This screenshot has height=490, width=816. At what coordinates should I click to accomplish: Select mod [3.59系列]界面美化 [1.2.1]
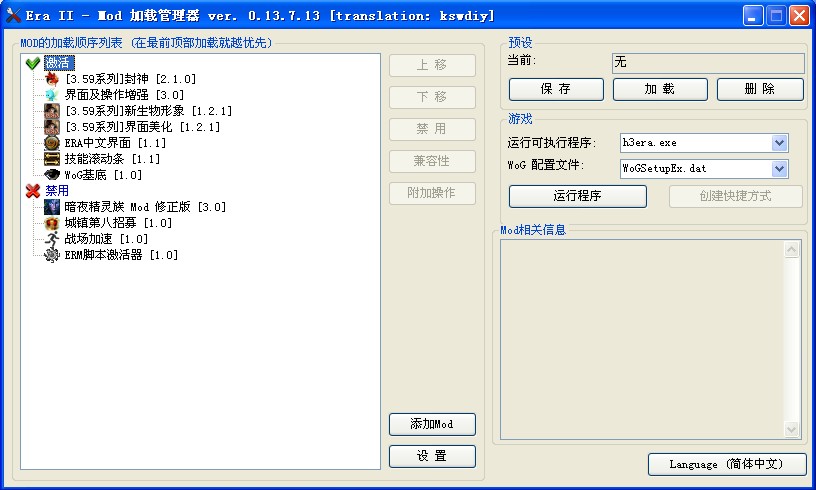(142, 127)
